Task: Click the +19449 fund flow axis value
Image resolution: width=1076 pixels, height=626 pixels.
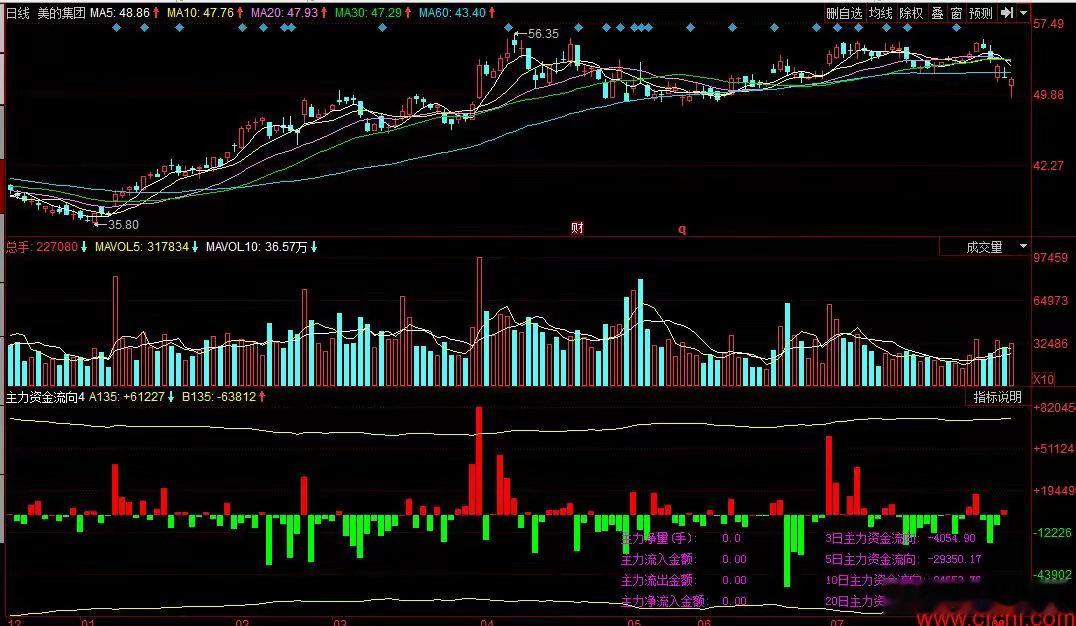Action: 1053,491
